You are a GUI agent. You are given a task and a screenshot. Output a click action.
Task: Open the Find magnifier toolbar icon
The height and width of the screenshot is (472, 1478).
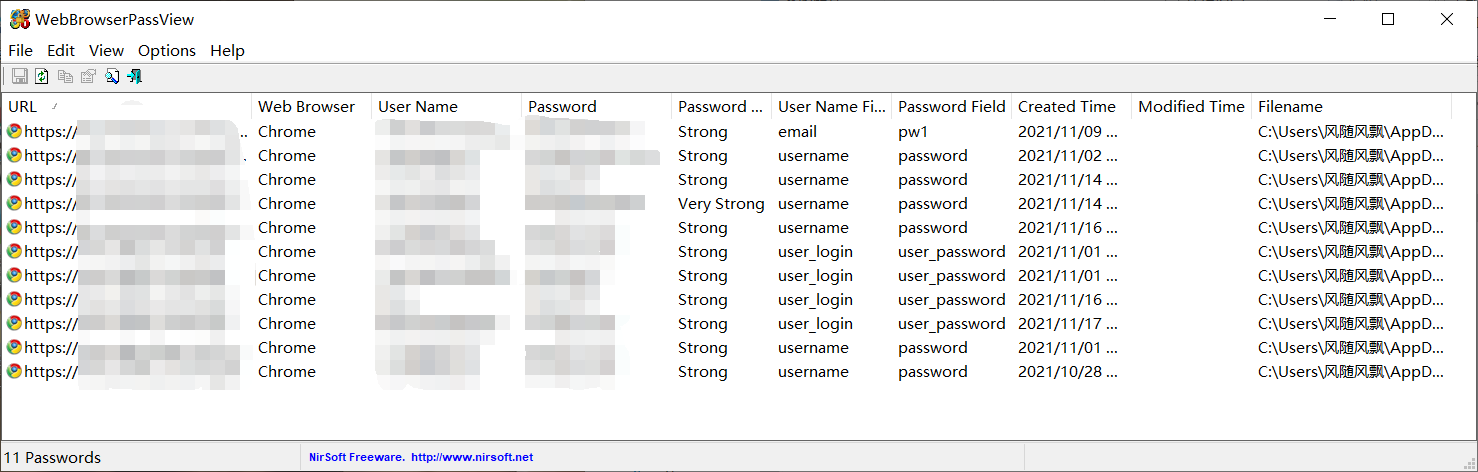click(112, 76)
